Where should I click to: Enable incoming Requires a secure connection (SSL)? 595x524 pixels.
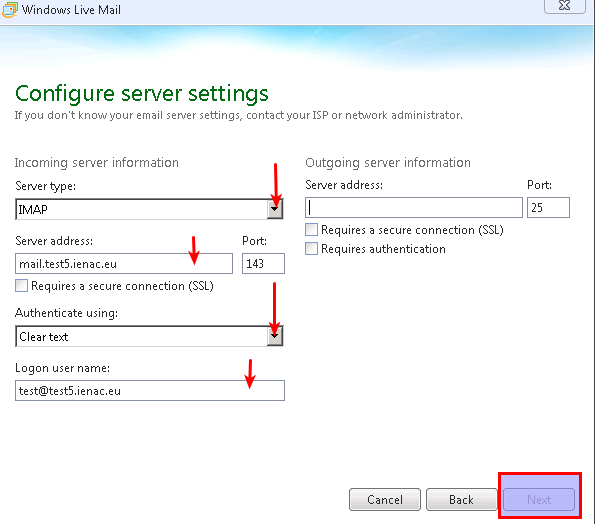(22, 286)
